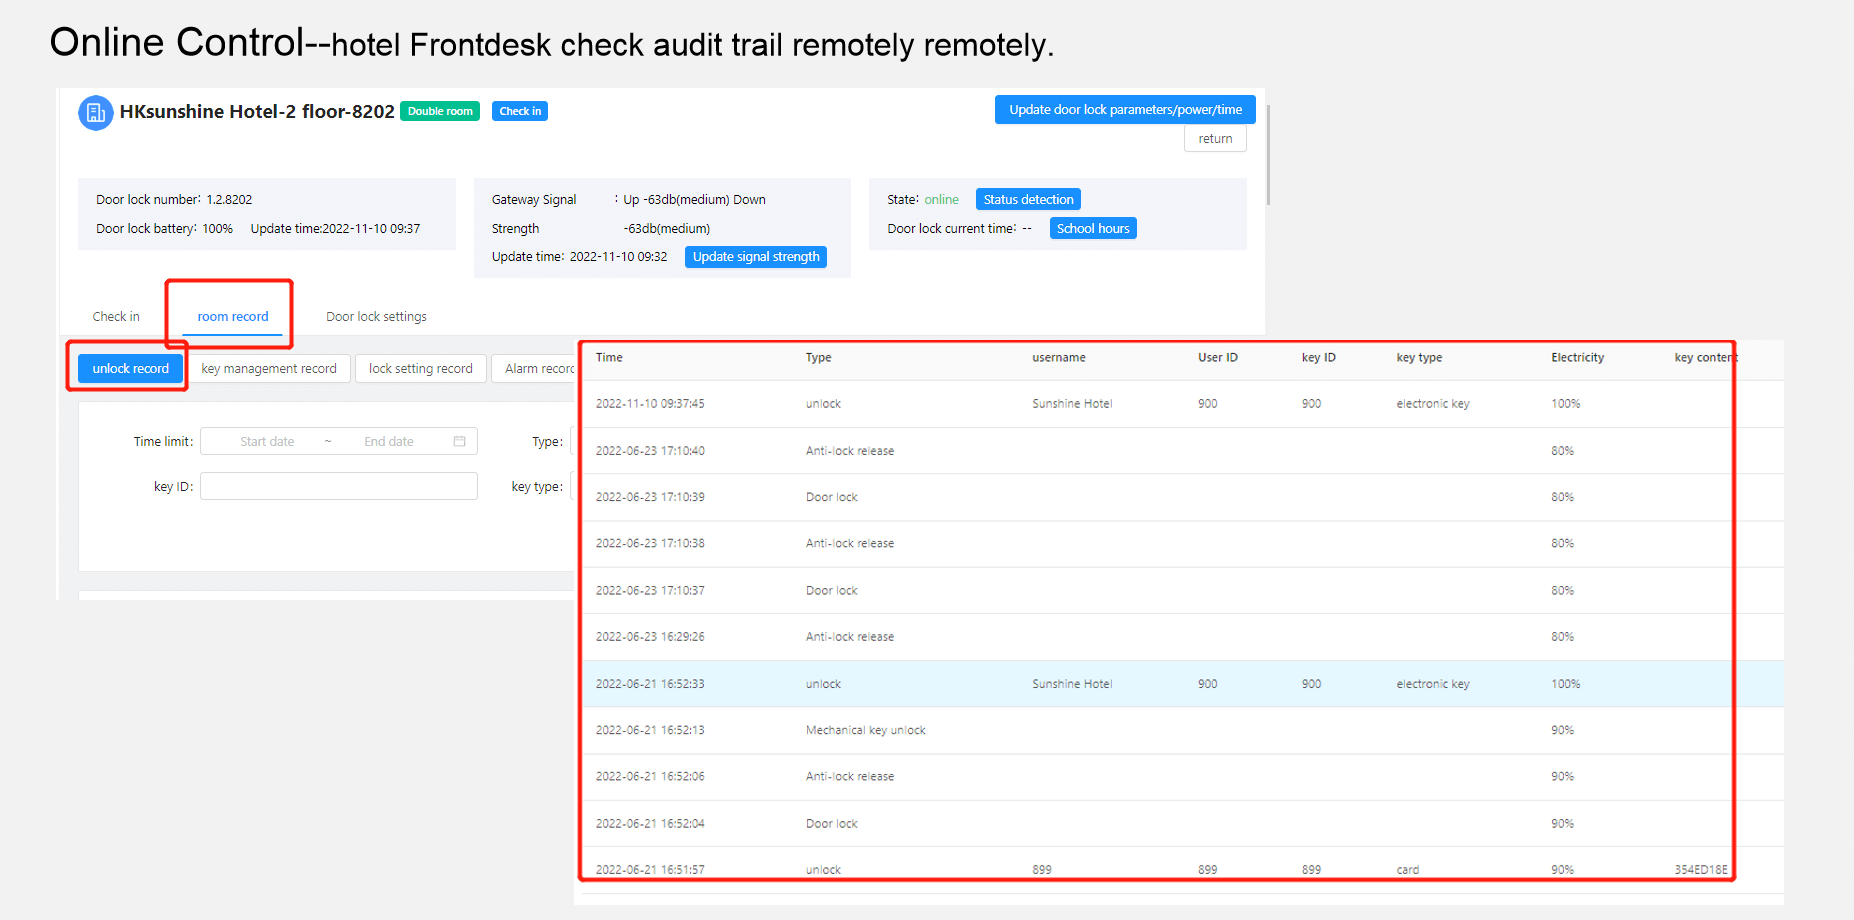Open the lock setting record tab
The image size is (1854, 920).
pos(420,369)
